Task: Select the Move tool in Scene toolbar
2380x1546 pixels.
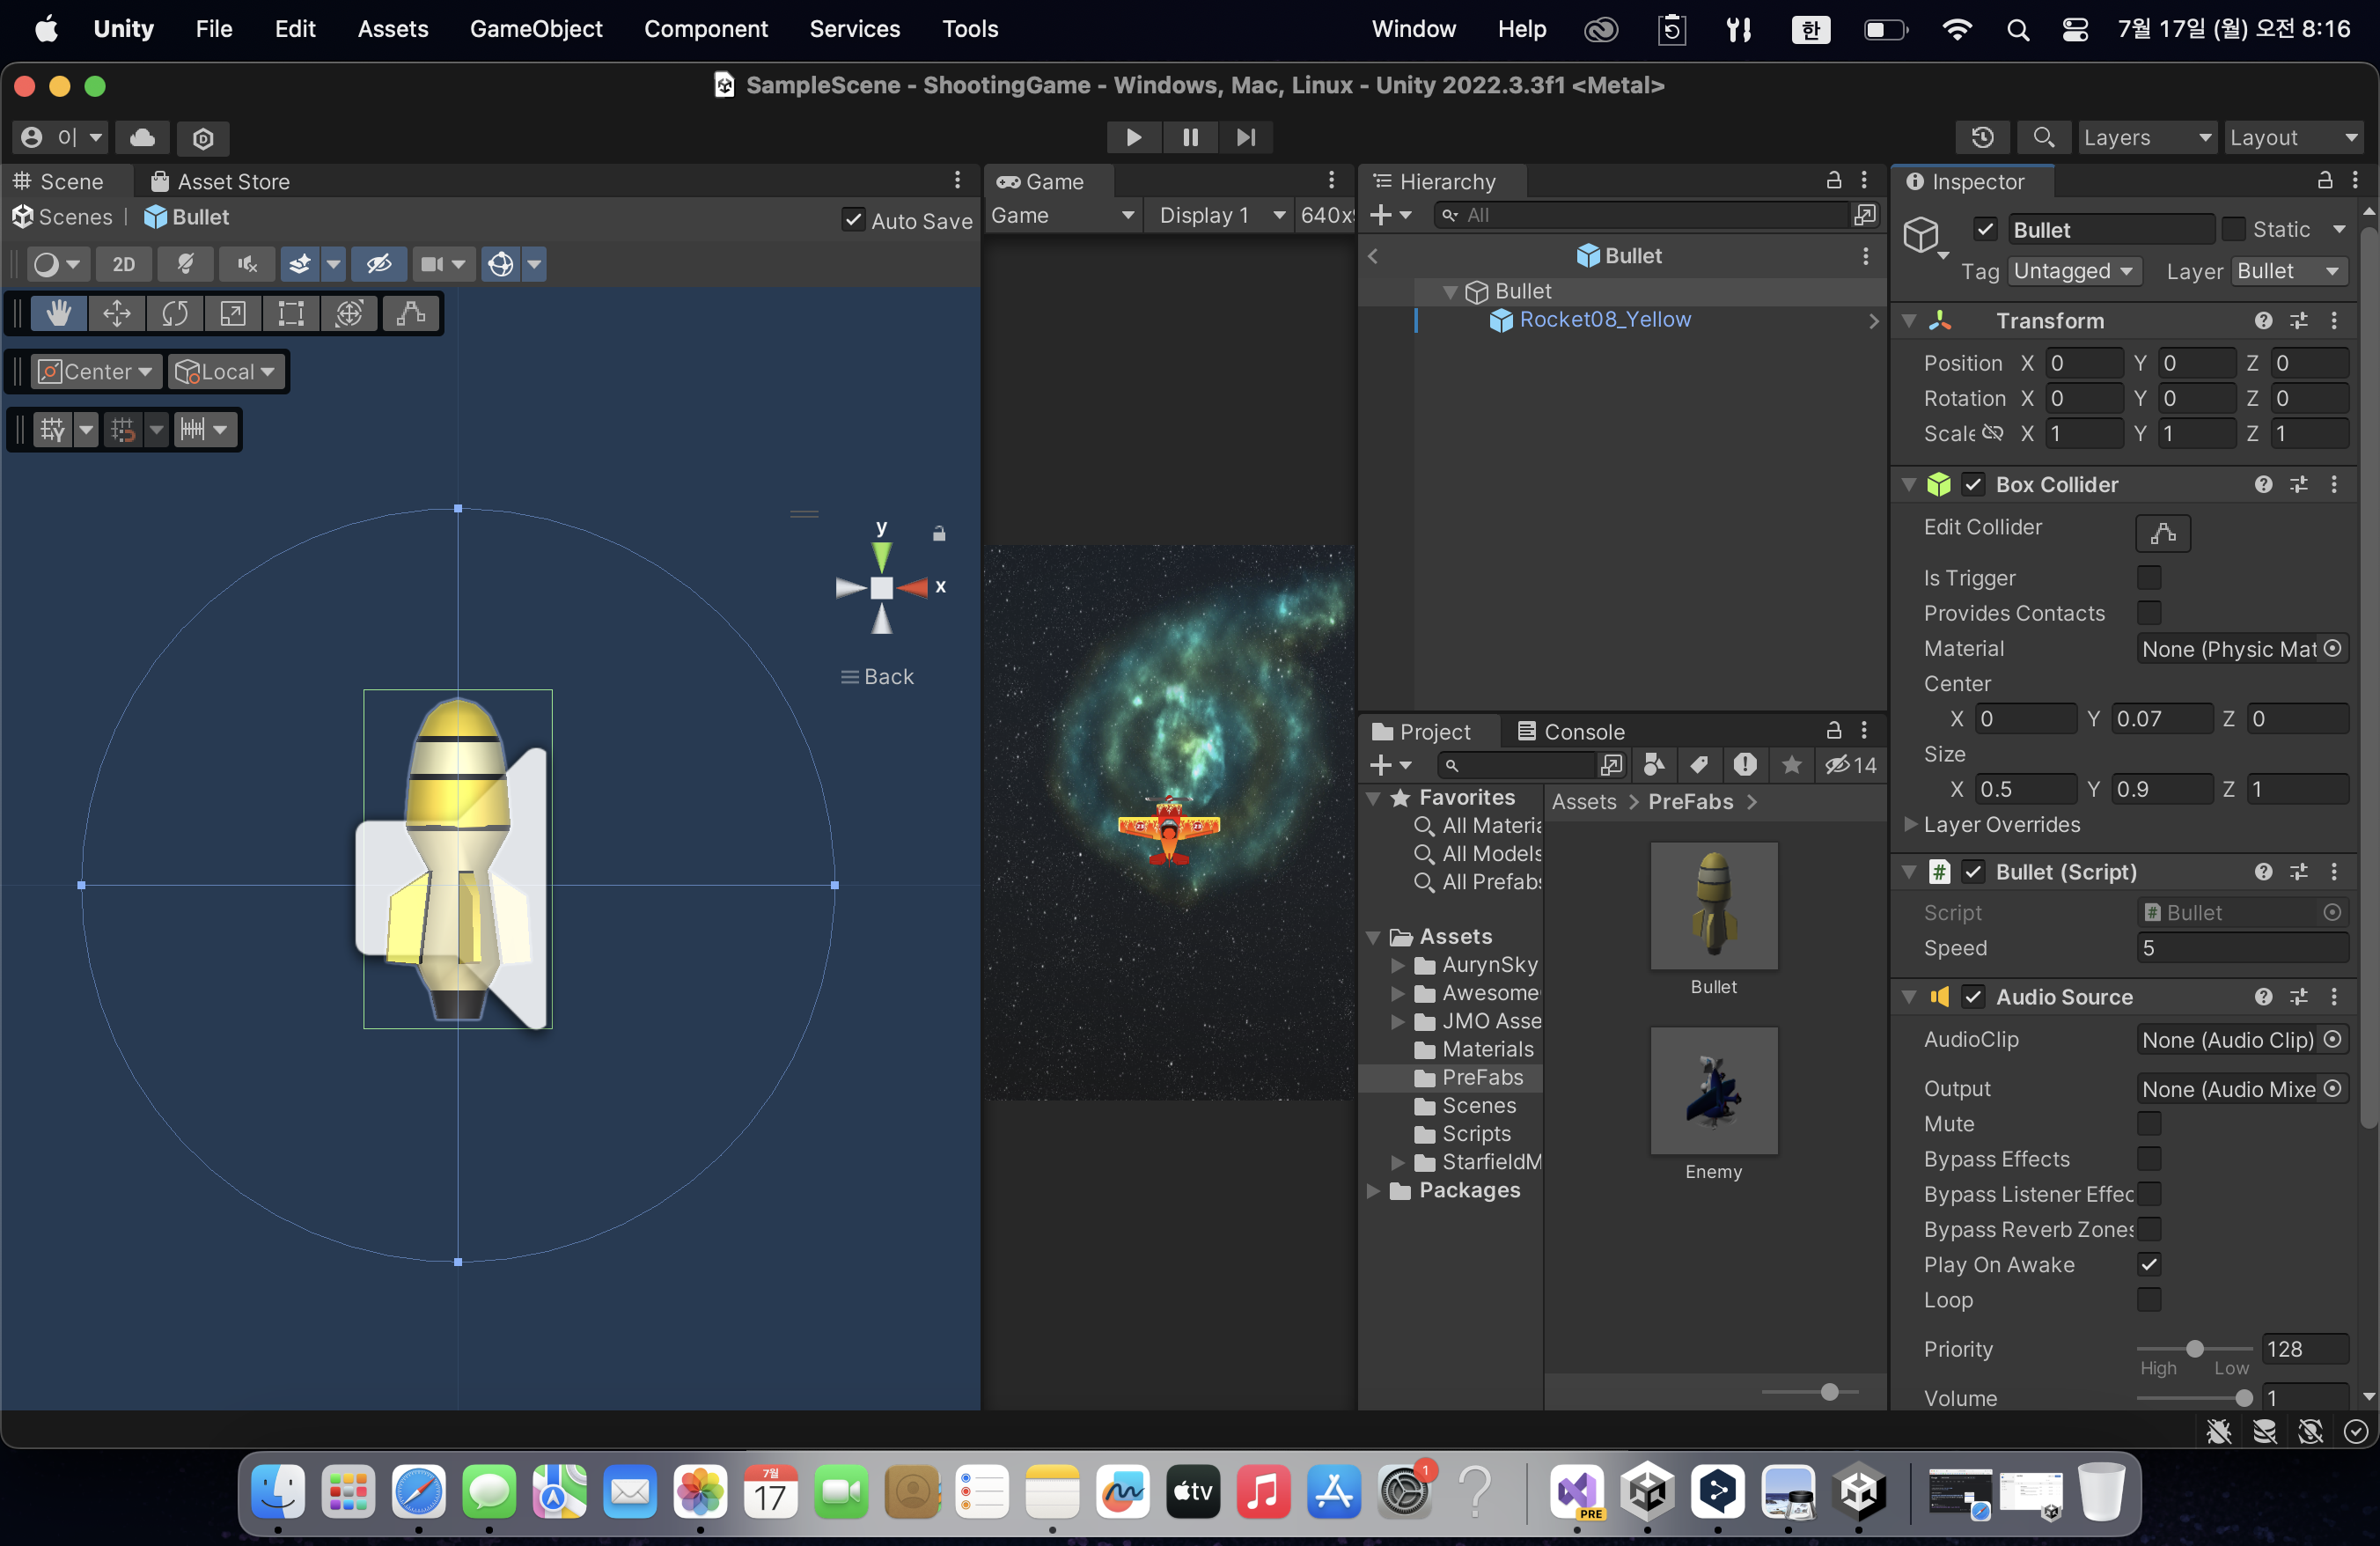Action: click(117, 314)
